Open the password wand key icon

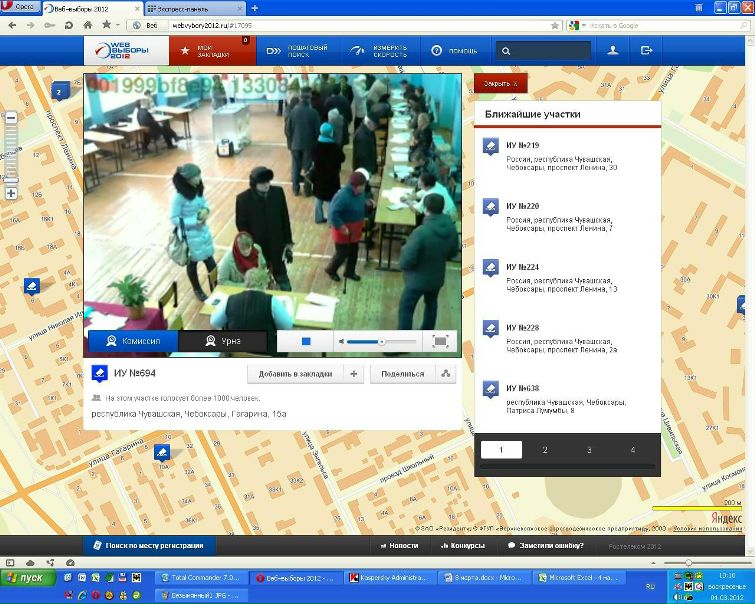49,26
